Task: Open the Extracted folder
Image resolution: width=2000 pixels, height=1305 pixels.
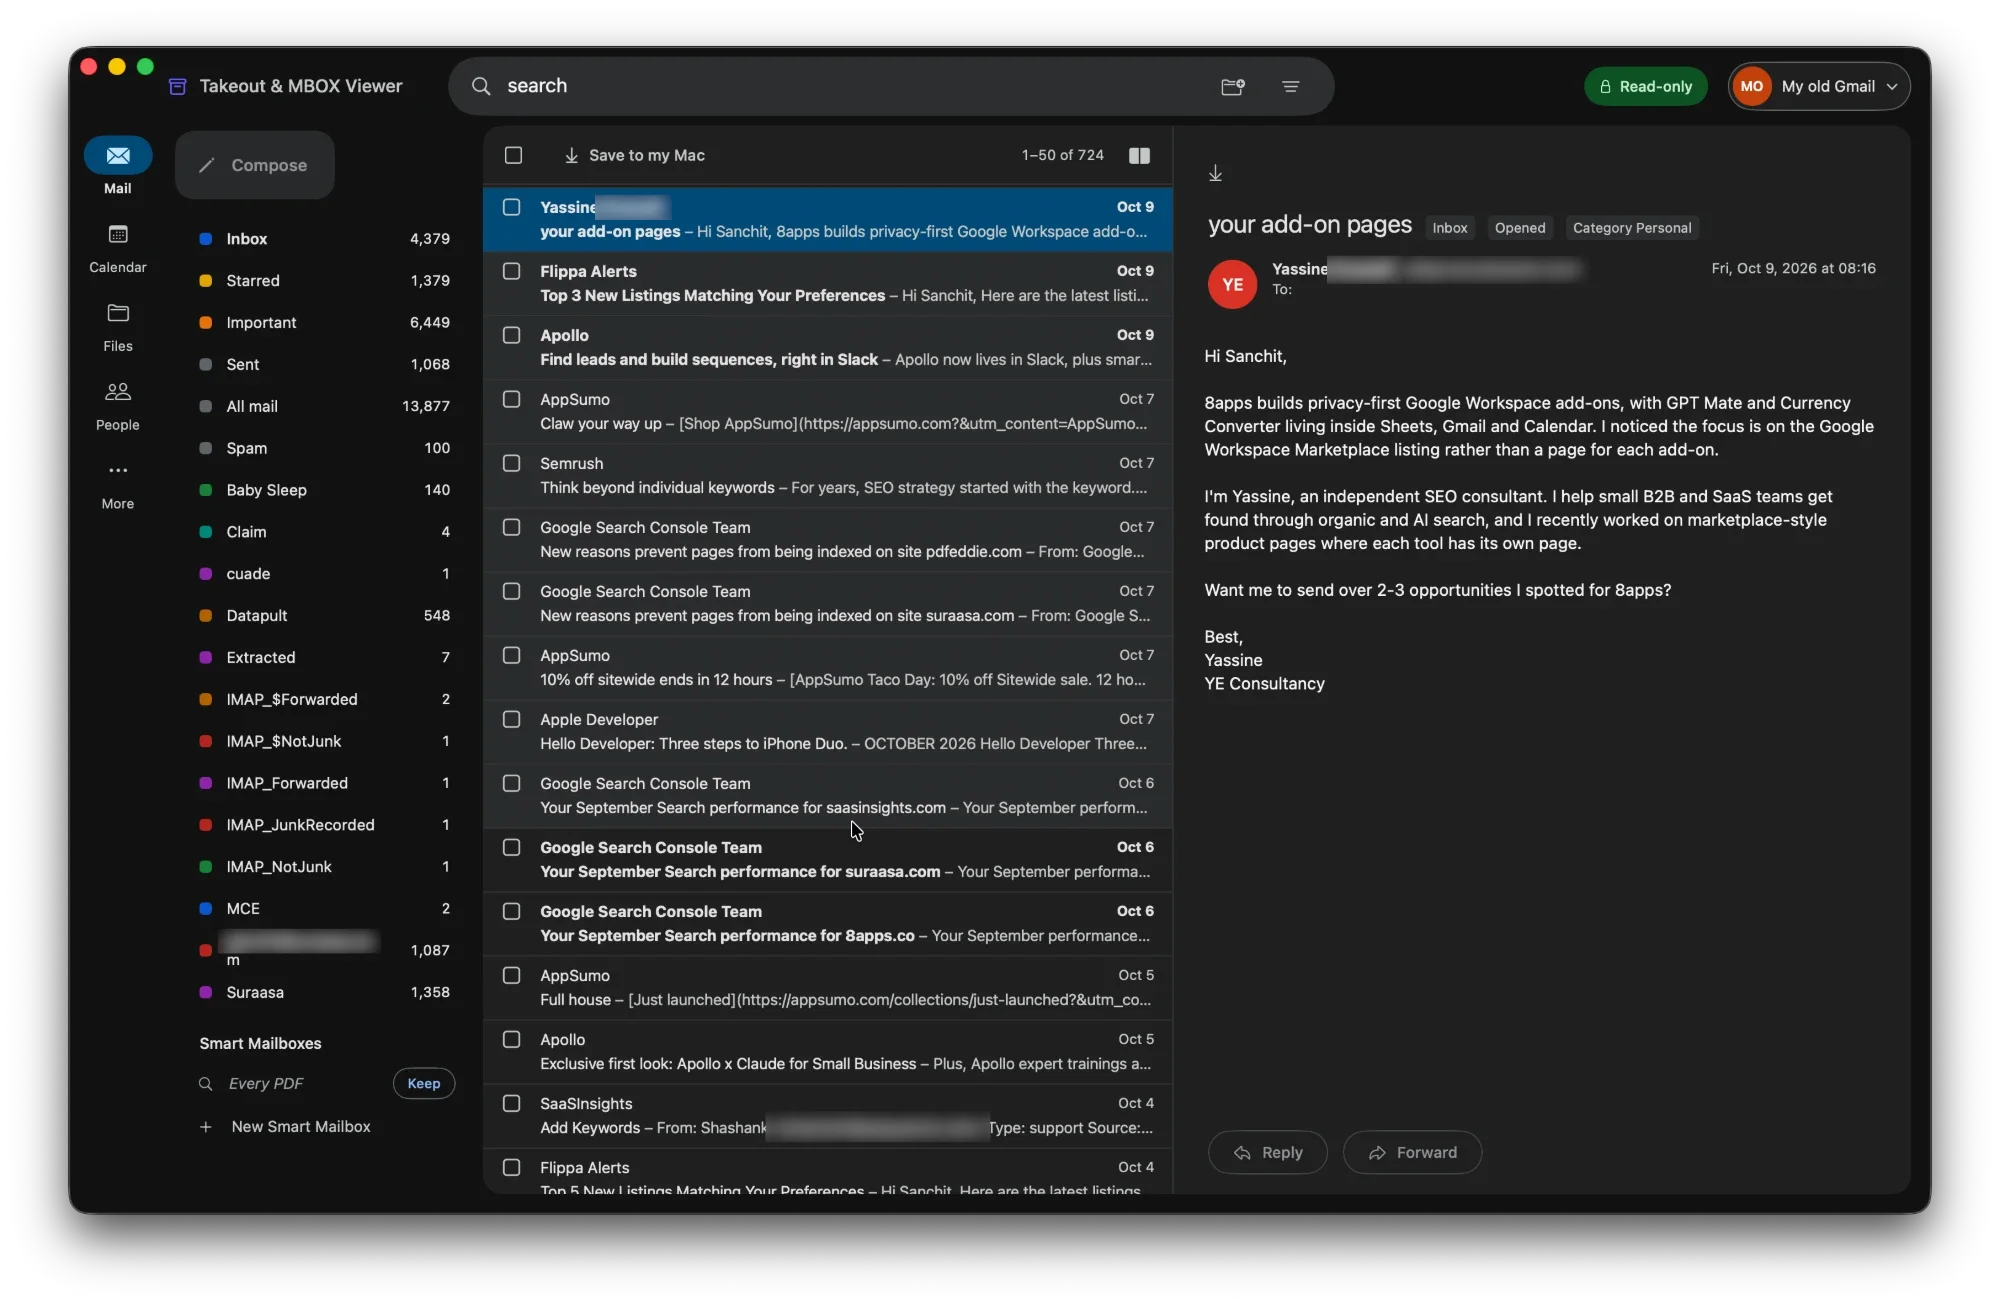Action: [325, 658]
